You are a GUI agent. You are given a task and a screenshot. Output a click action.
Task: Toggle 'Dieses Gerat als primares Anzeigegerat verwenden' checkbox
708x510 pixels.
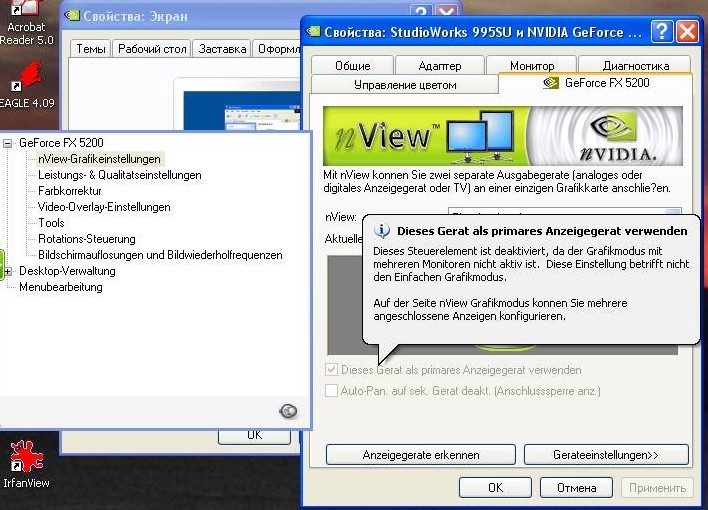(x=331, y=370)
